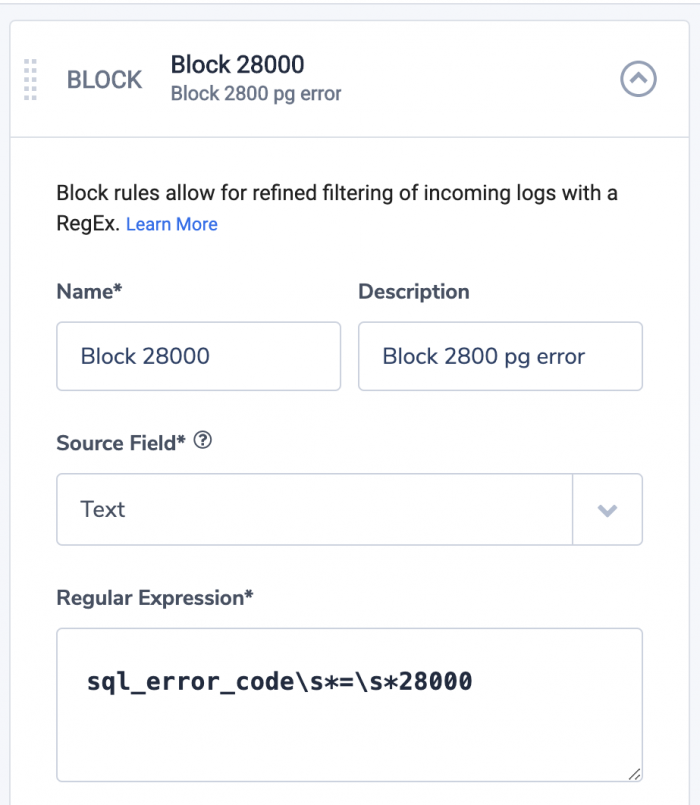Click the block rules explanation paragraph
Screen dimensions: 700x805
[337, 208]
